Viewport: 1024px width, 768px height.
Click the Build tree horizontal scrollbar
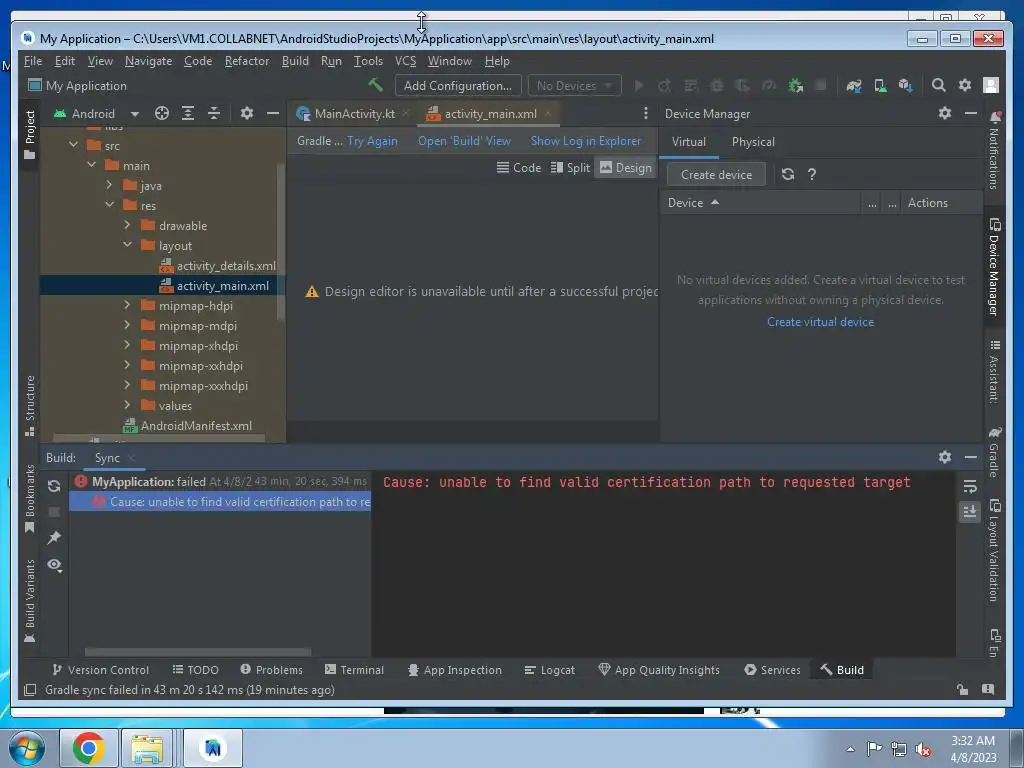[198, 651]
